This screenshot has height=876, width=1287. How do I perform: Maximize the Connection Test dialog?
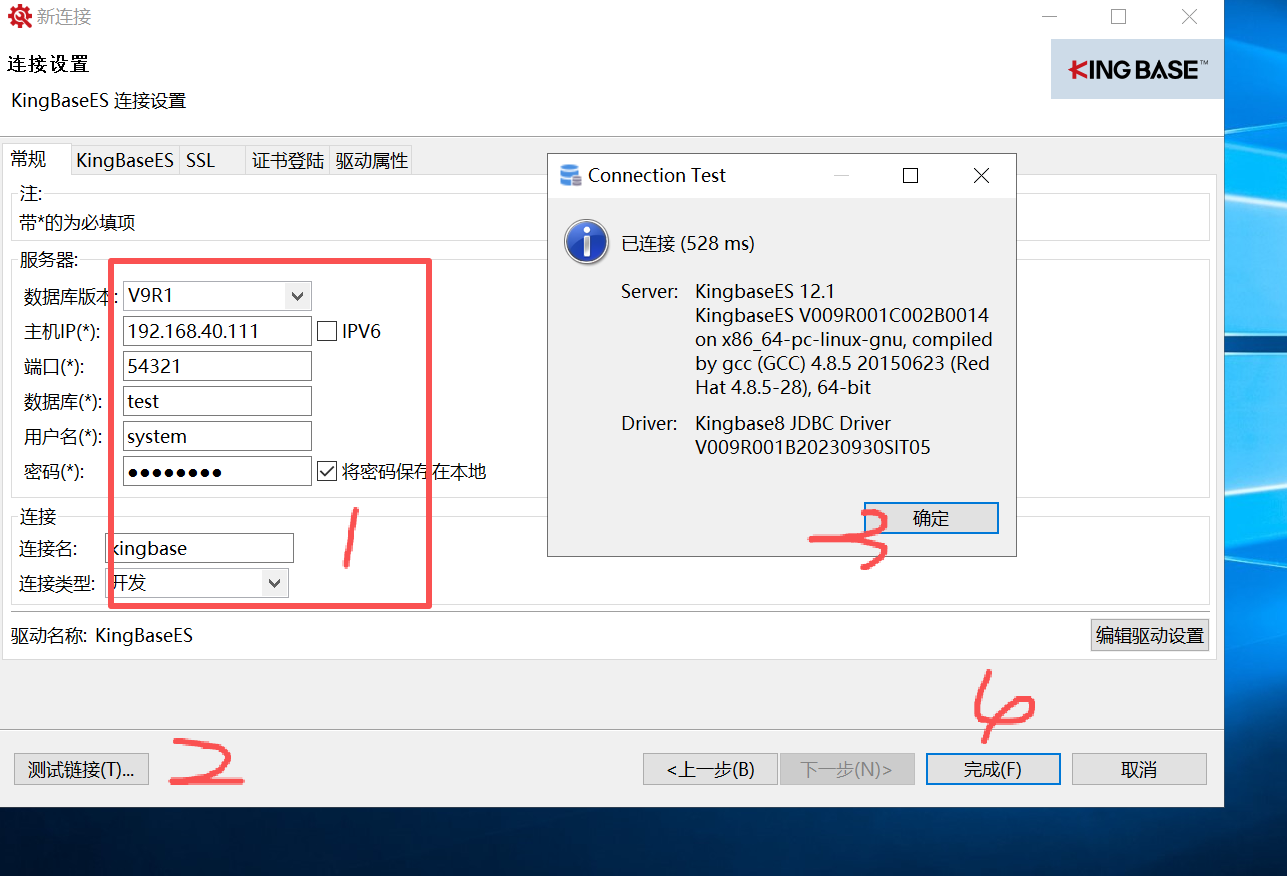[x=910, y=176]
